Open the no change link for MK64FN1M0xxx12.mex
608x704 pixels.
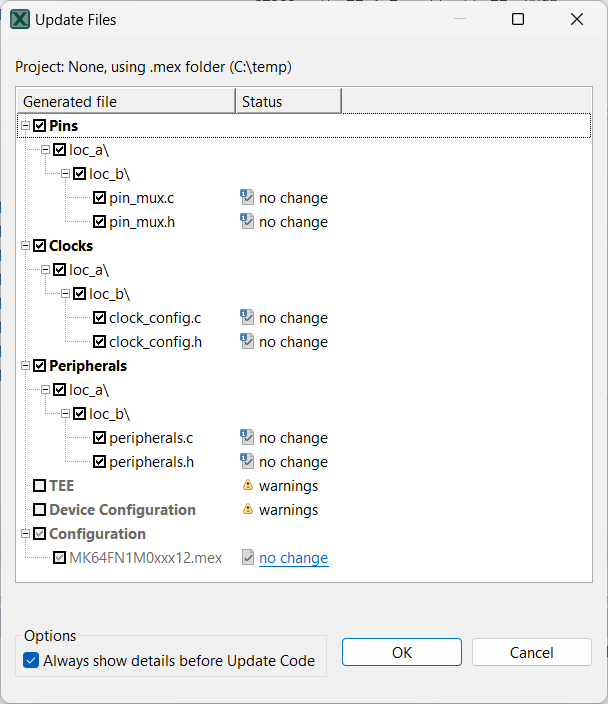tap(293, 558)
